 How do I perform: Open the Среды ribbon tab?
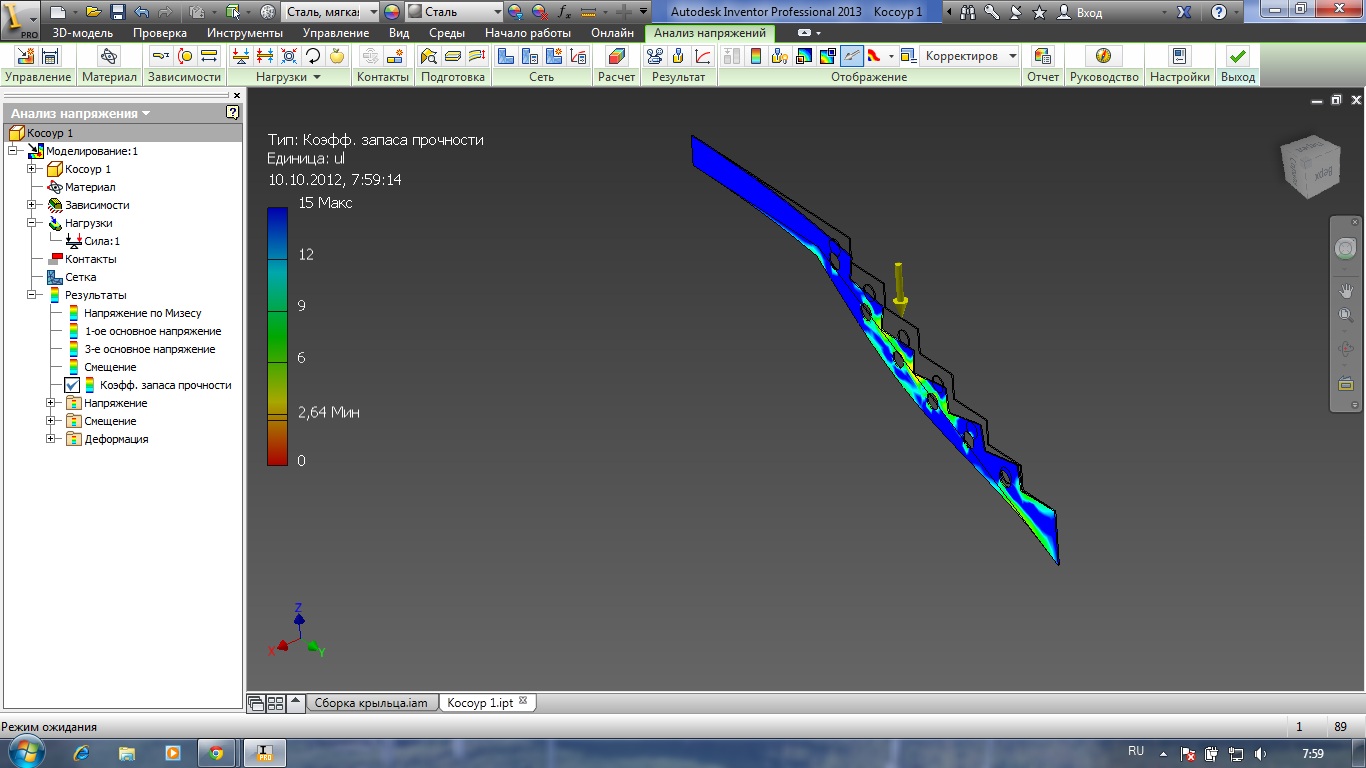coord(447,33)
